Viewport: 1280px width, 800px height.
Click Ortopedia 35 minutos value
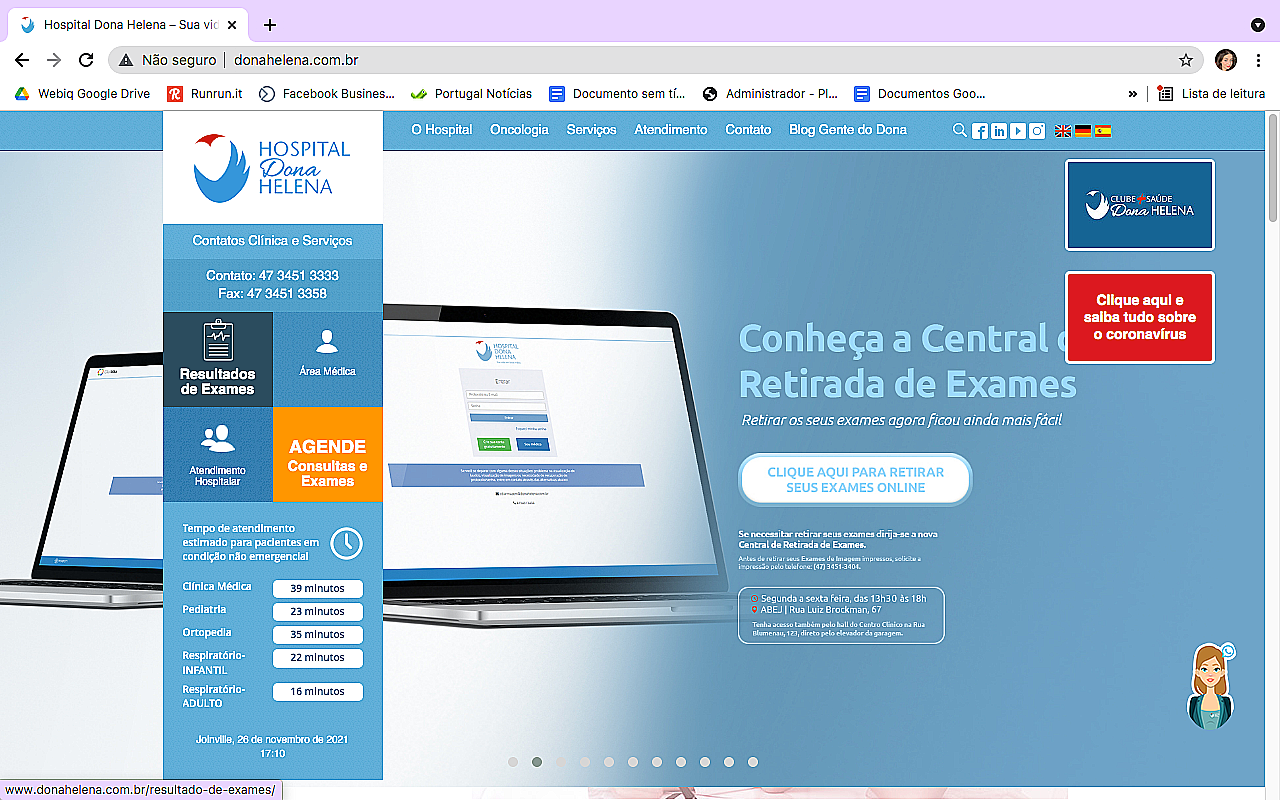(x=318, y=634)
